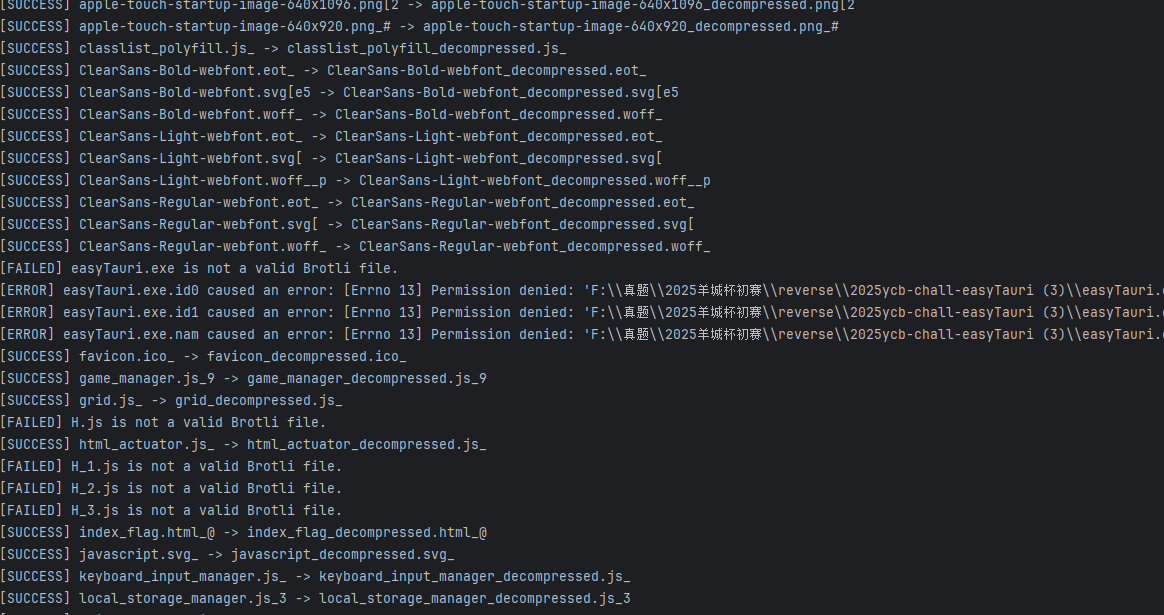1164x615 pixels.
Task: Click the ClearSans-Regular-webfont.woff_ output line
Action: point(355,246)
